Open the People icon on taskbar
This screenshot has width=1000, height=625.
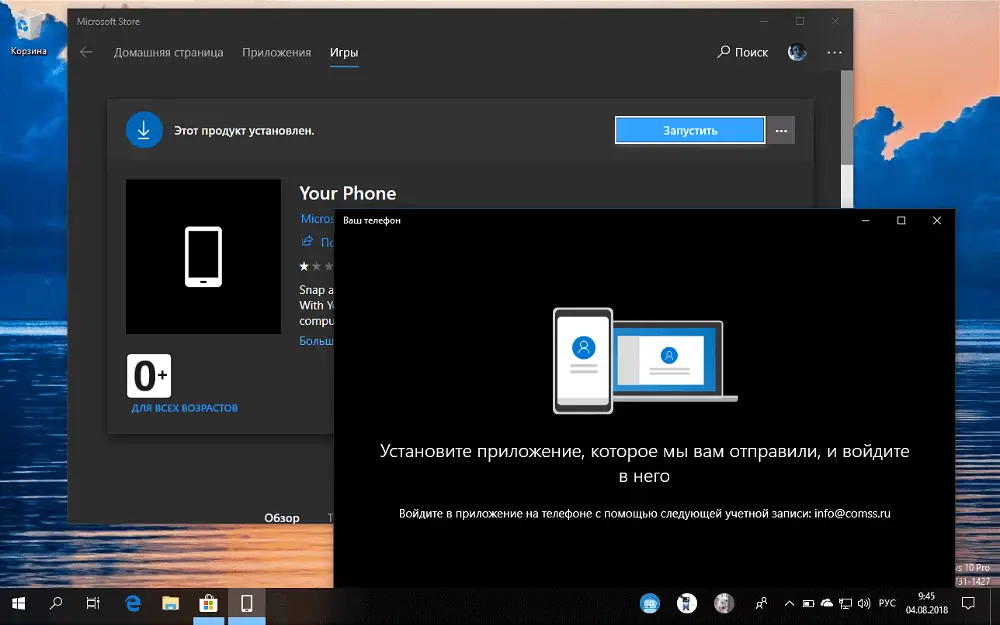(x=761, y=603)
